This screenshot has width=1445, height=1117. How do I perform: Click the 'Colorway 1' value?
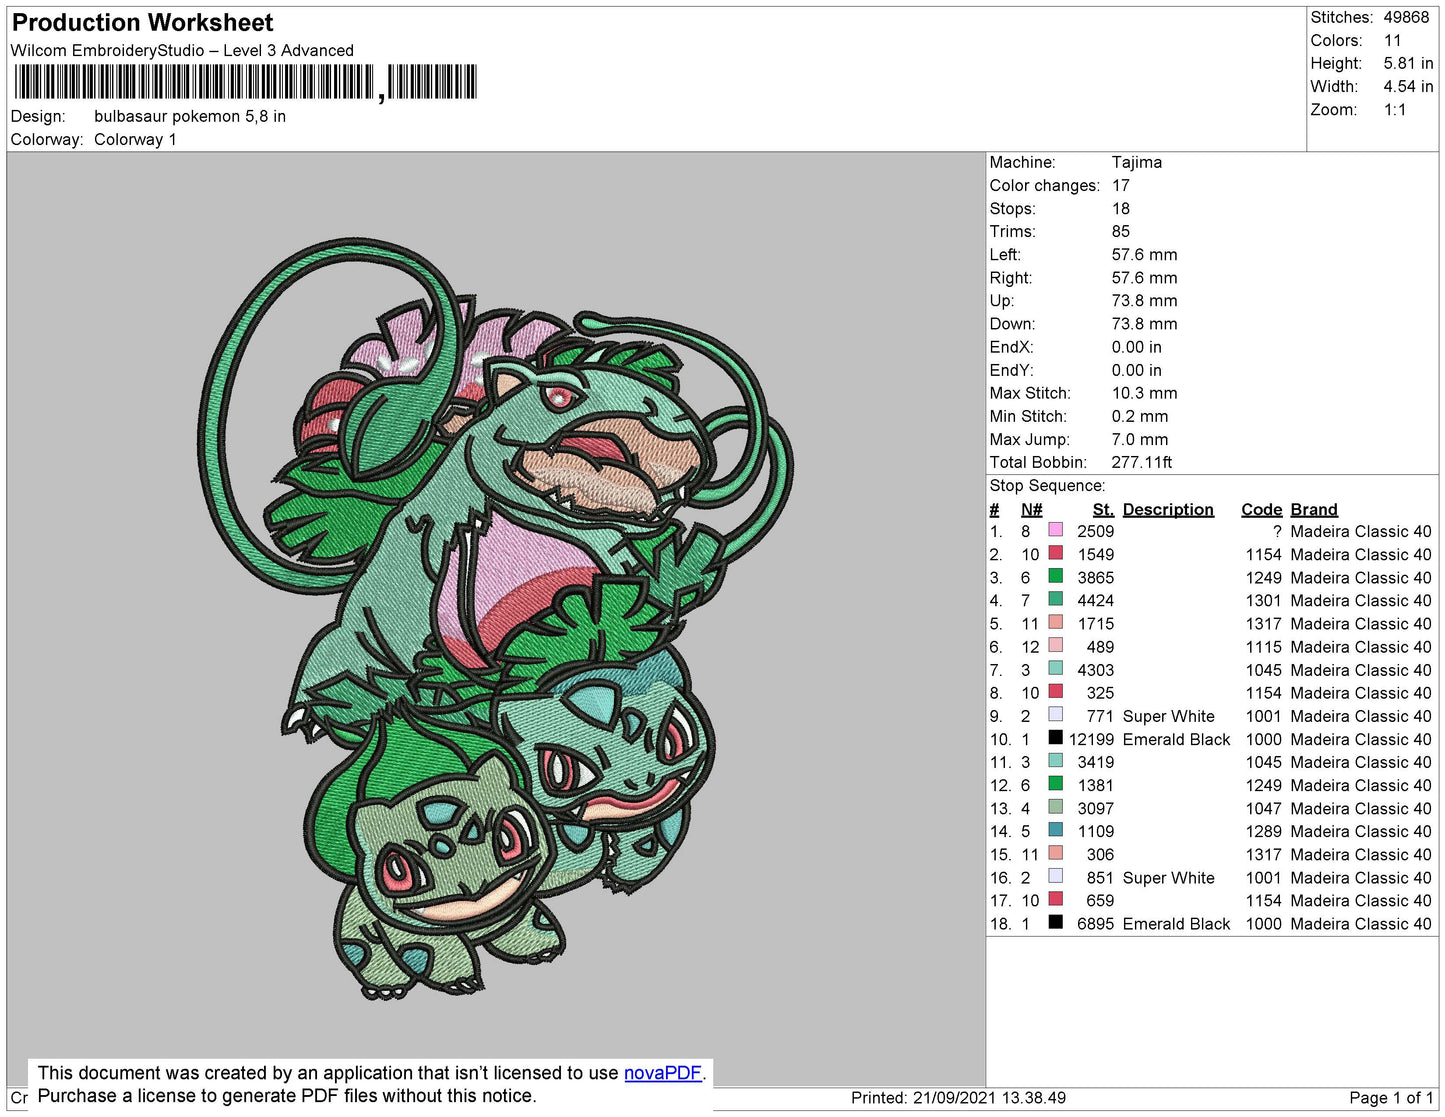(135, 139)
